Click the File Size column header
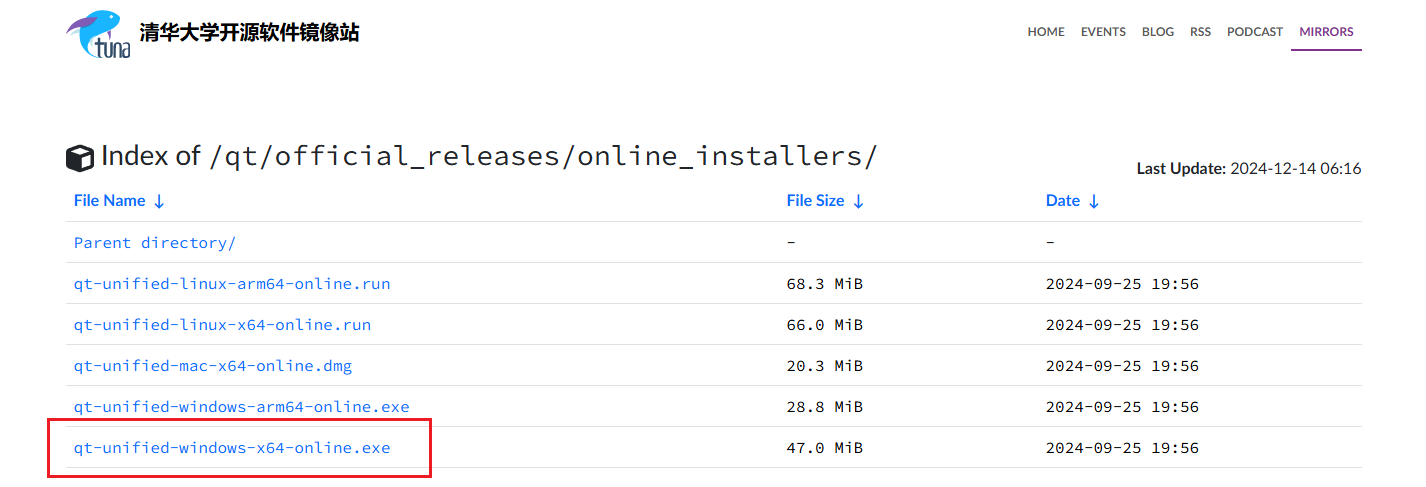1426x487 pixels. (x=815, y=201)
